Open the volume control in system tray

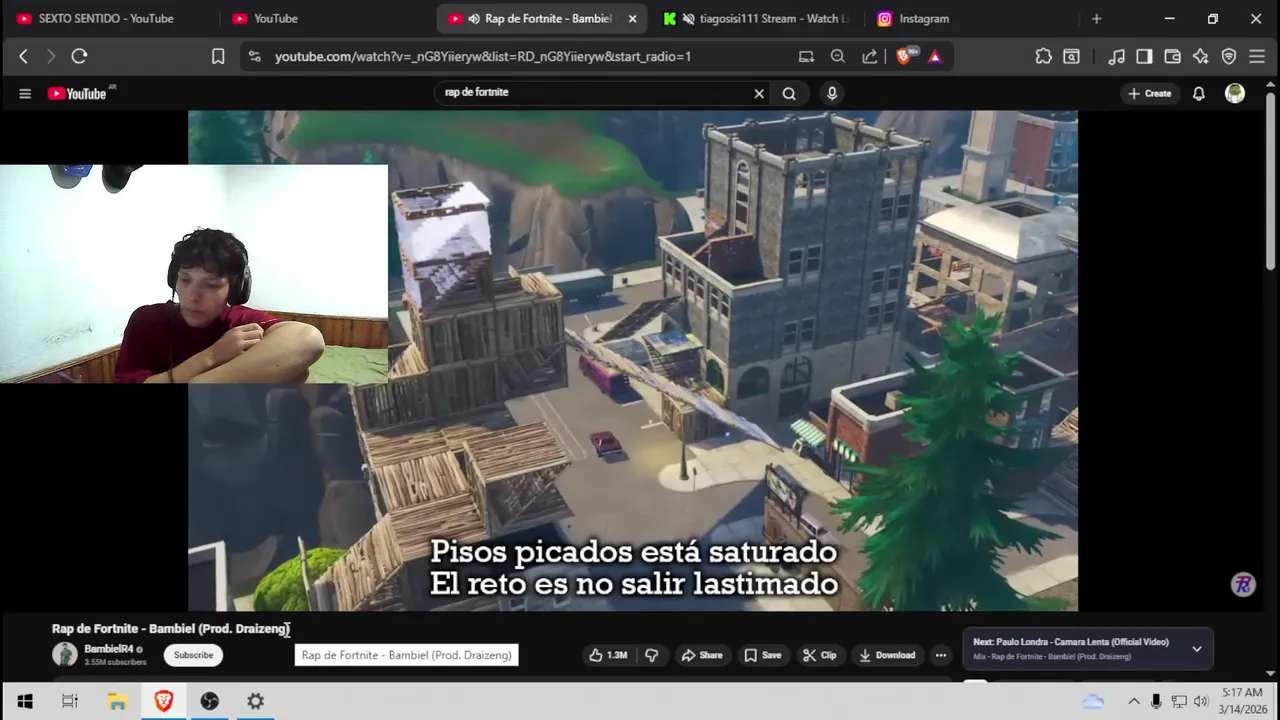click(x=1201, y=701)
